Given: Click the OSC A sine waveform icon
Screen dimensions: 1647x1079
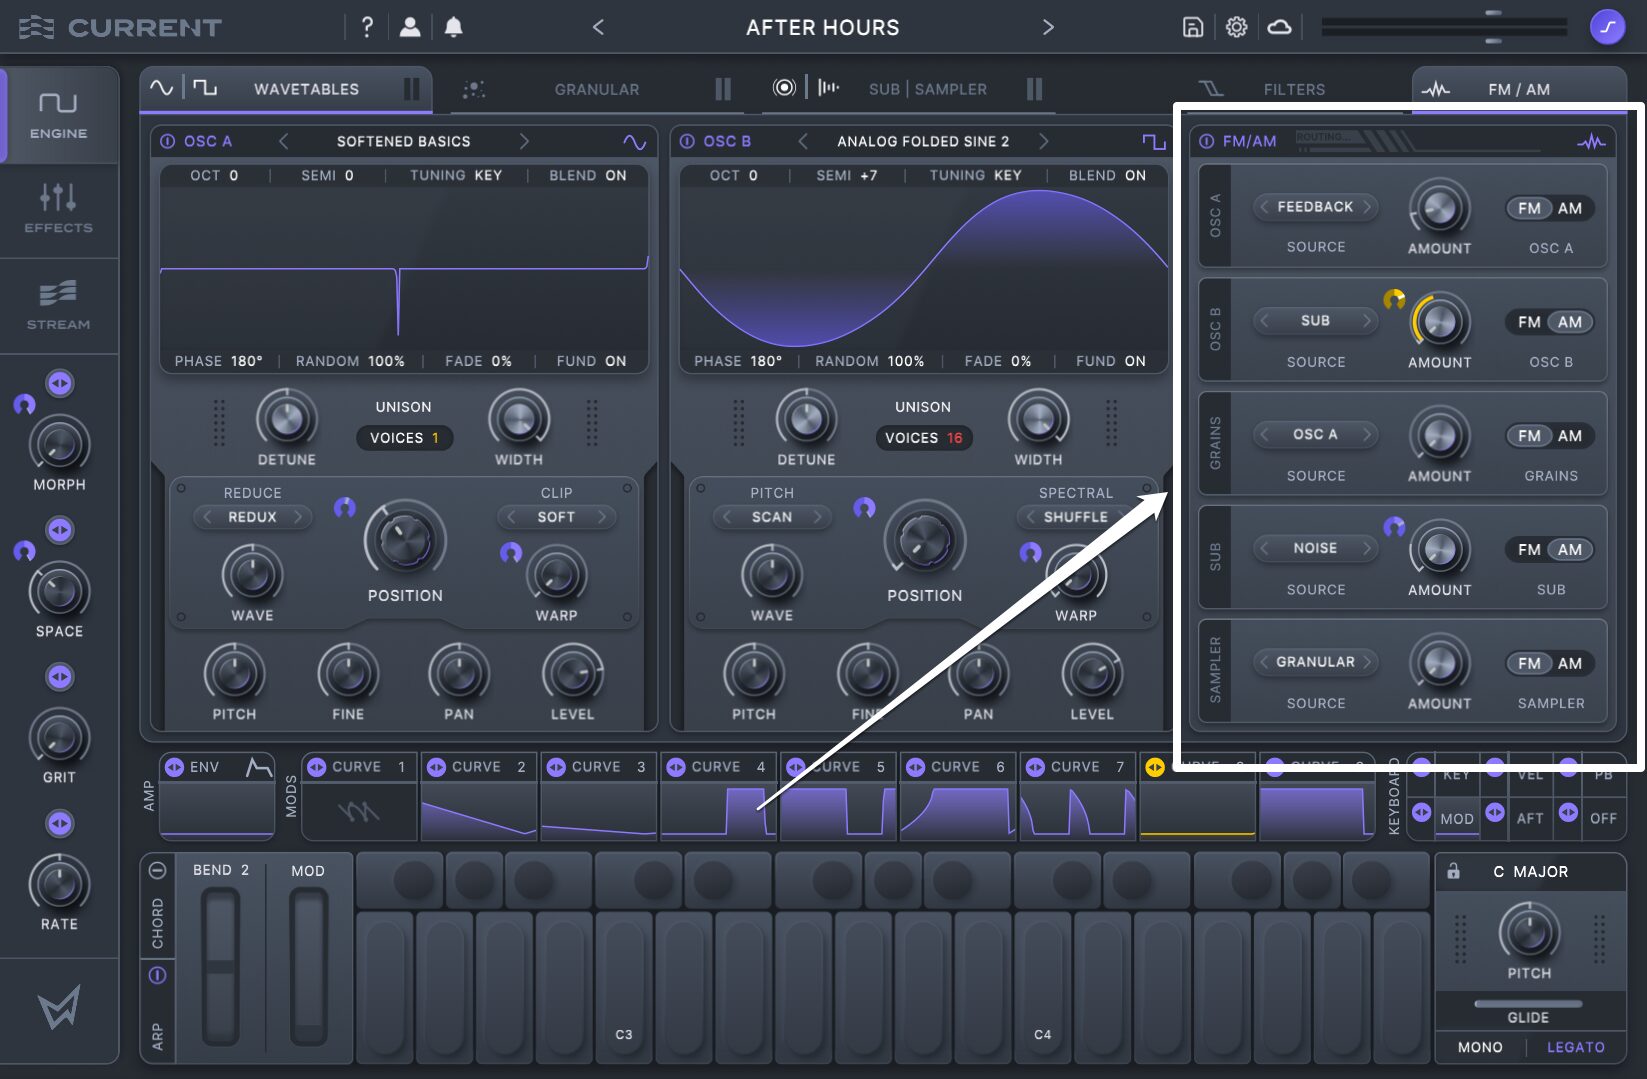Looking at the screenshot, I should point(634,142).
